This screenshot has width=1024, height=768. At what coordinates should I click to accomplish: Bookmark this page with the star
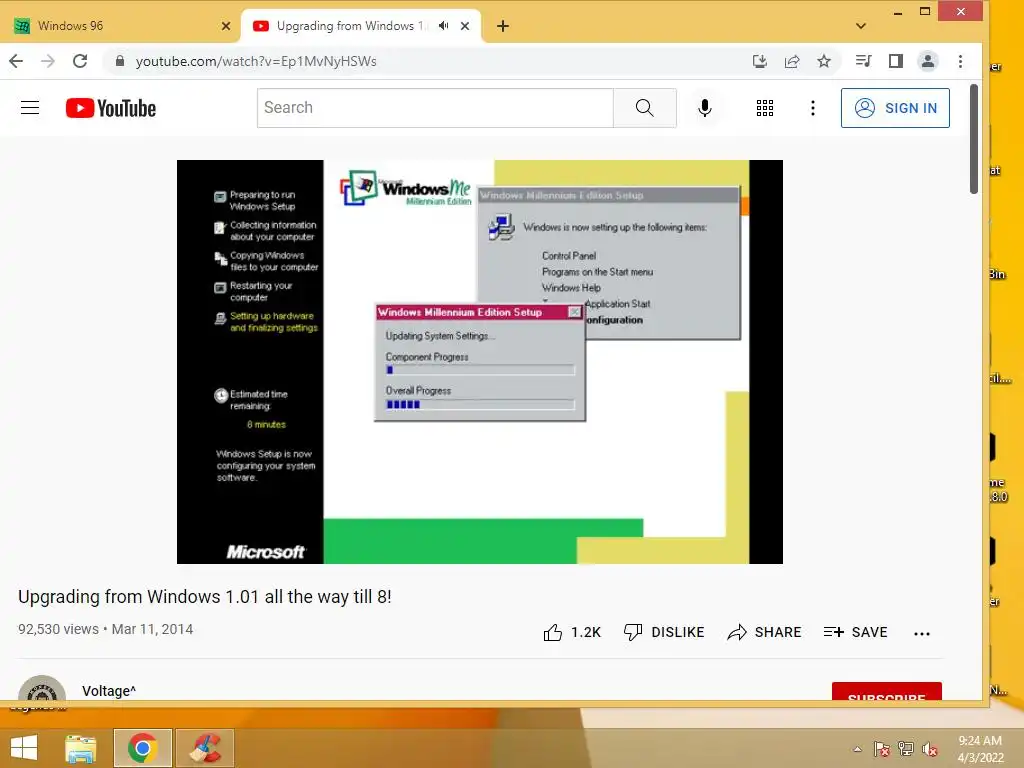click(824, 61)
